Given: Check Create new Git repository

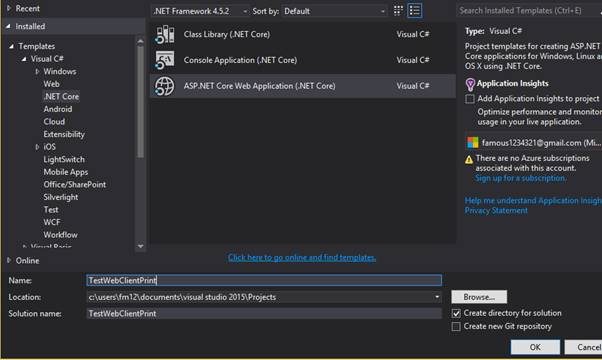Looking at the screenshot, I should pos(456,327).
